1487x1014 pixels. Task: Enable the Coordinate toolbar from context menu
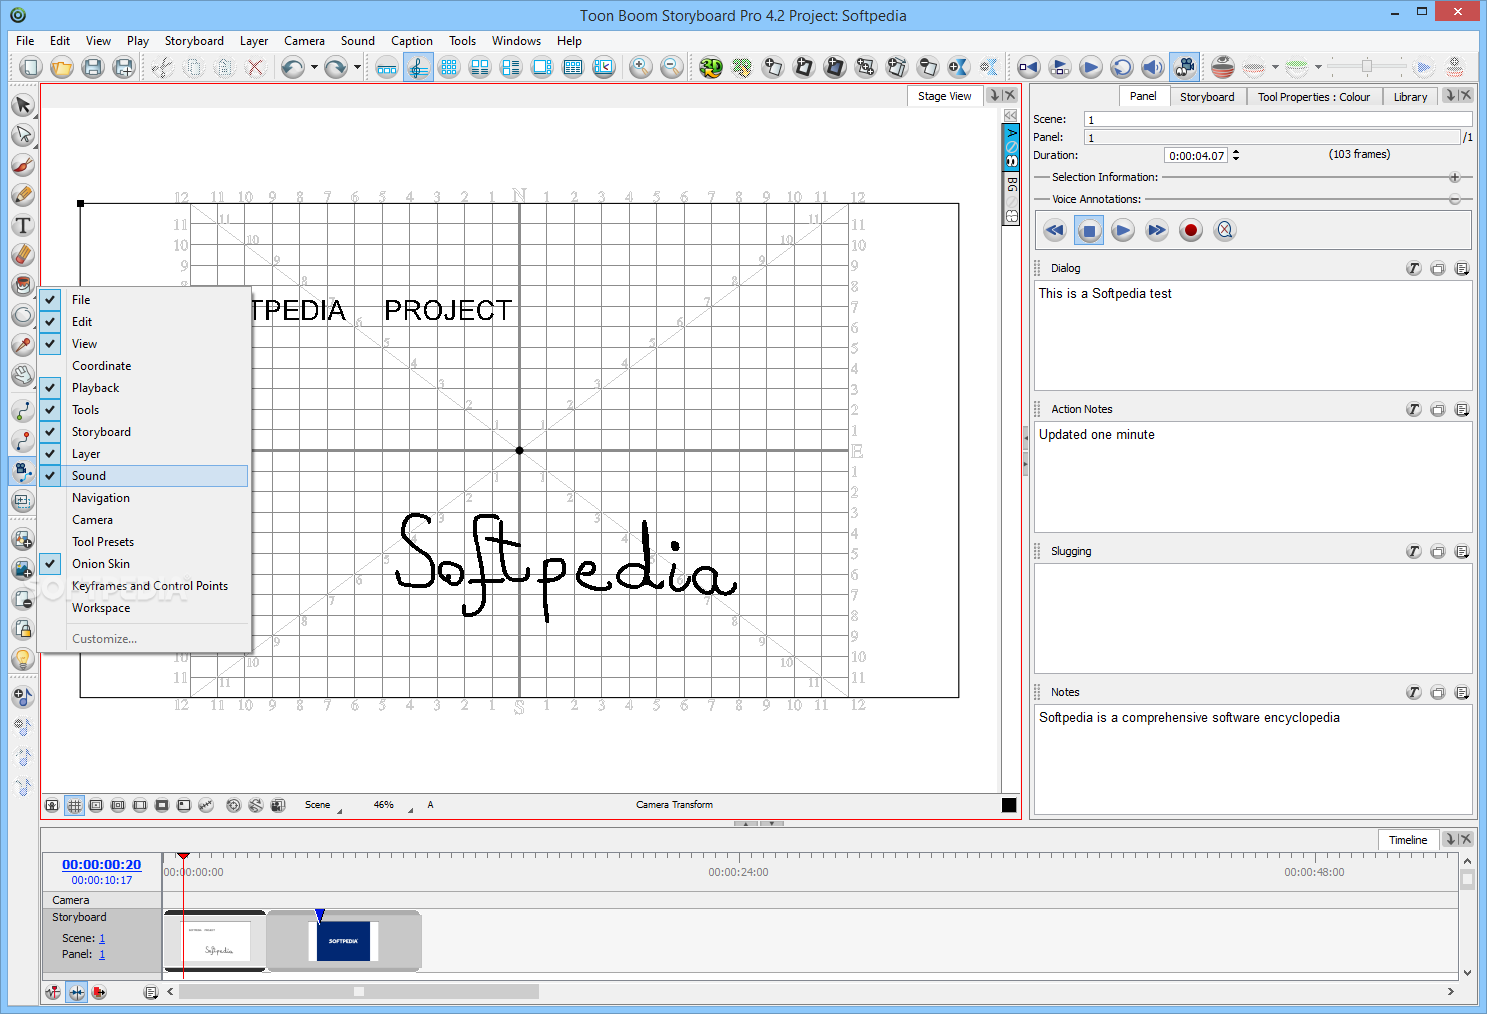(144, 366)
